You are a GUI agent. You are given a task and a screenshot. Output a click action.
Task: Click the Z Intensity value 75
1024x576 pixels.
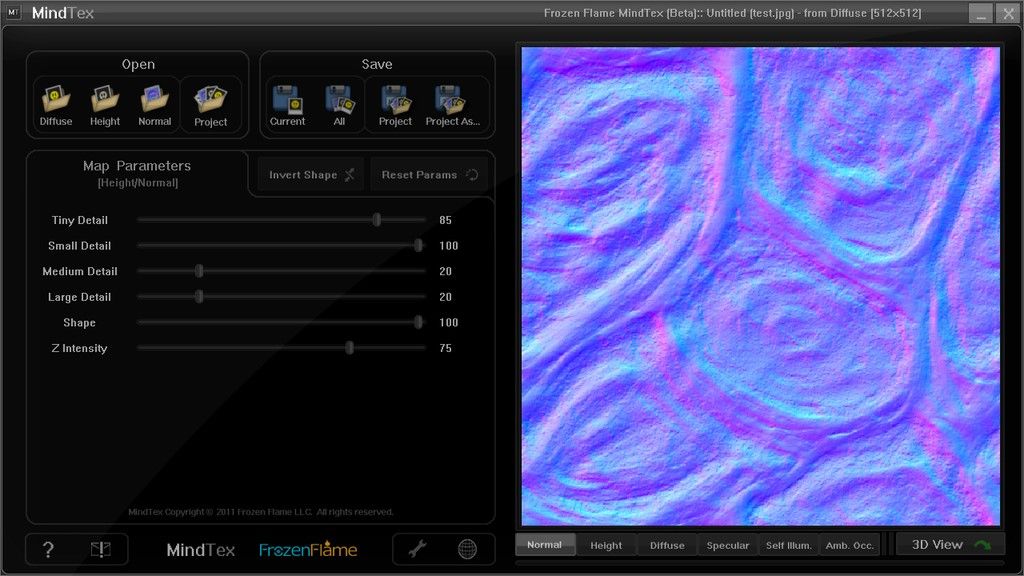[445, 348]
